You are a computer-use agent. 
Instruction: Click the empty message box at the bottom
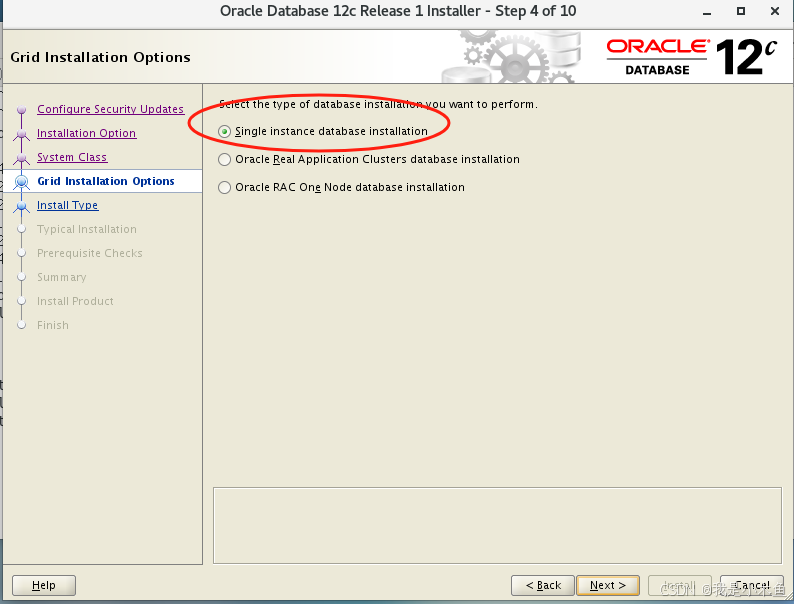coord(497,526)
